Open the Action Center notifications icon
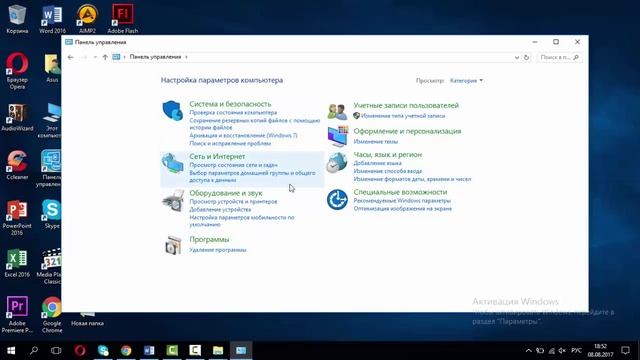This screenshot has width=640, height=360. click(x=625, y=350)
